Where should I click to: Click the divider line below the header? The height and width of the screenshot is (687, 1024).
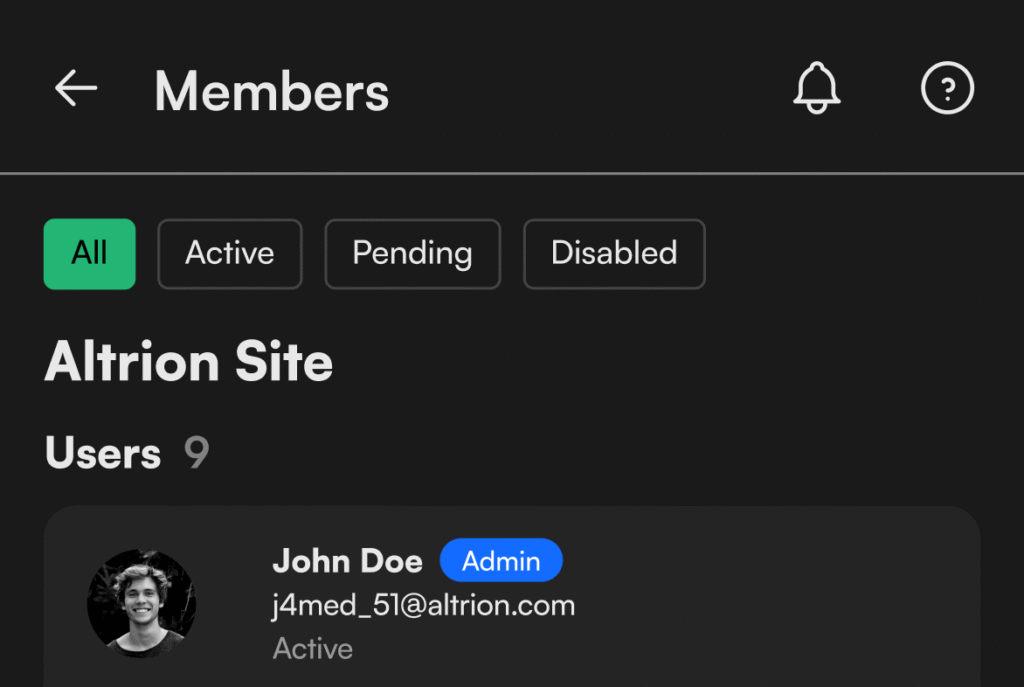[512, 174]
